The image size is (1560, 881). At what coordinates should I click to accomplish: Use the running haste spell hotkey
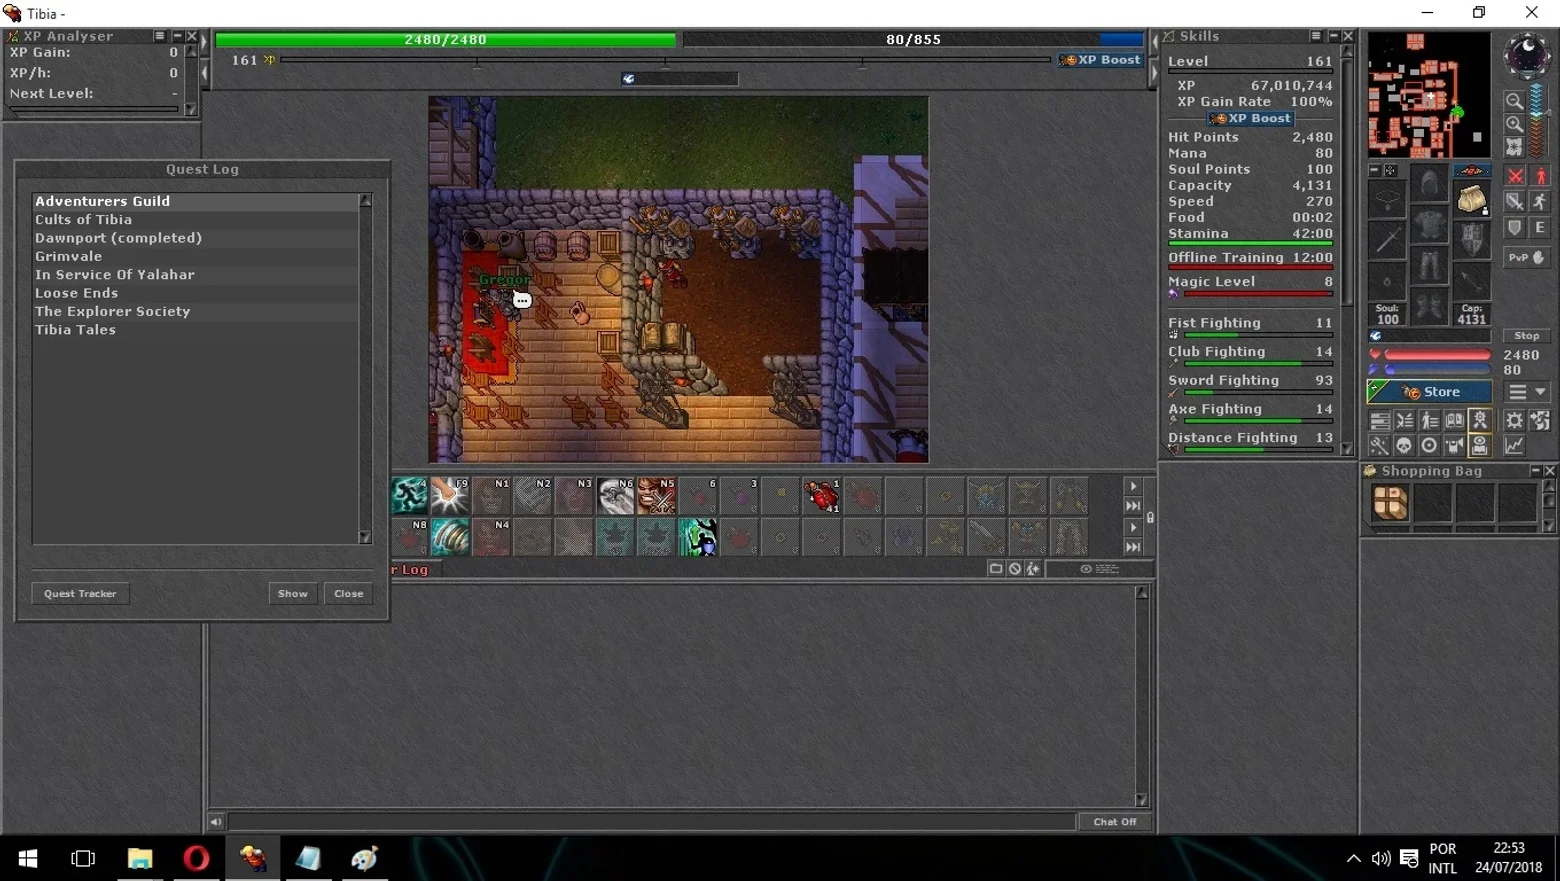point(409,496)
